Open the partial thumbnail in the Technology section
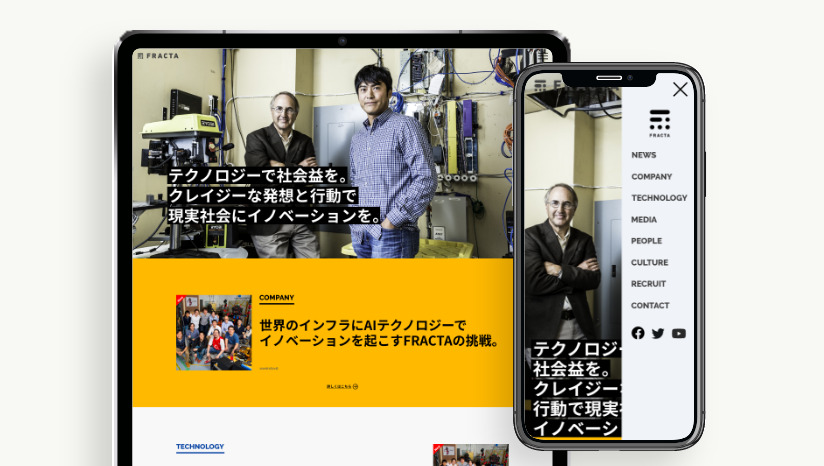Viewport: 824px width, 466px height. pos(471,455)
